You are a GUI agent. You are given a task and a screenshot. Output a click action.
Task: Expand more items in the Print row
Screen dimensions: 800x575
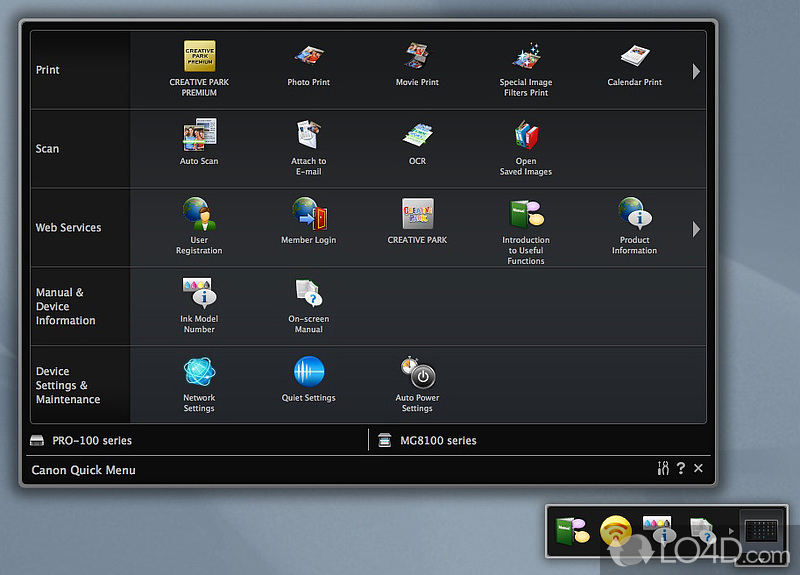[696, 71]
